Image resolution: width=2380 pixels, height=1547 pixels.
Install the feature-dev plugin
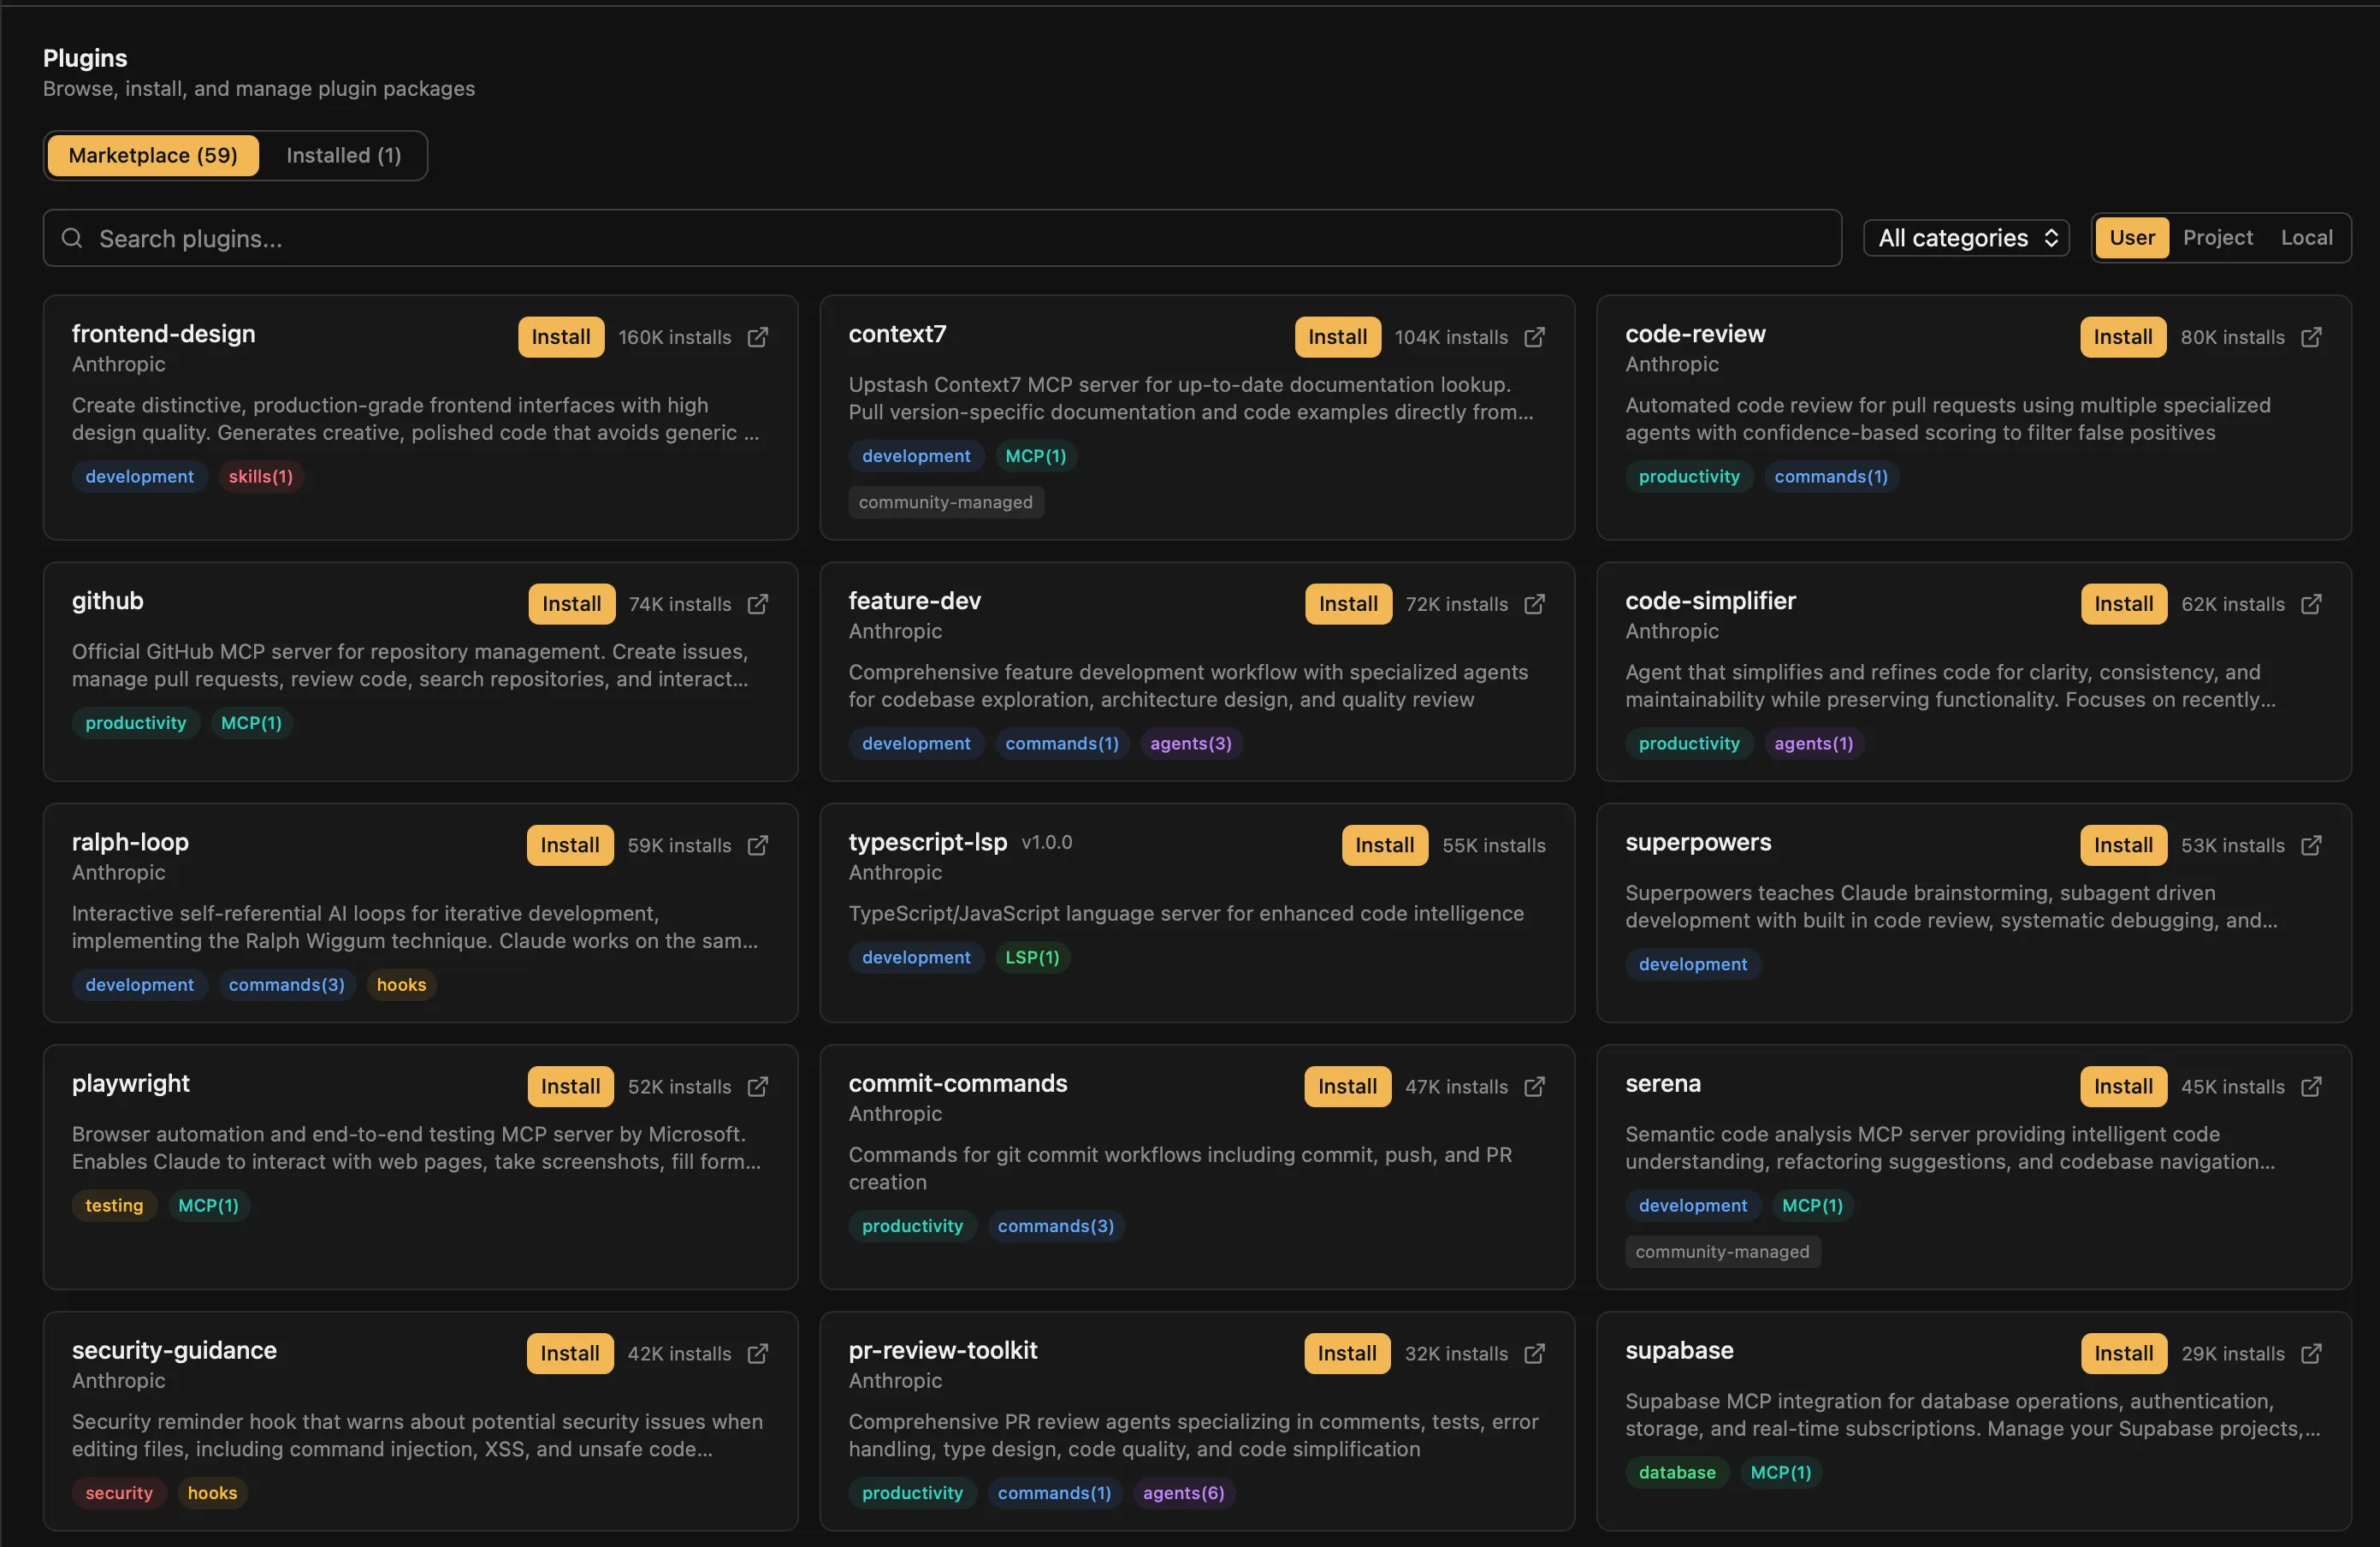[x=1347, y=604]
